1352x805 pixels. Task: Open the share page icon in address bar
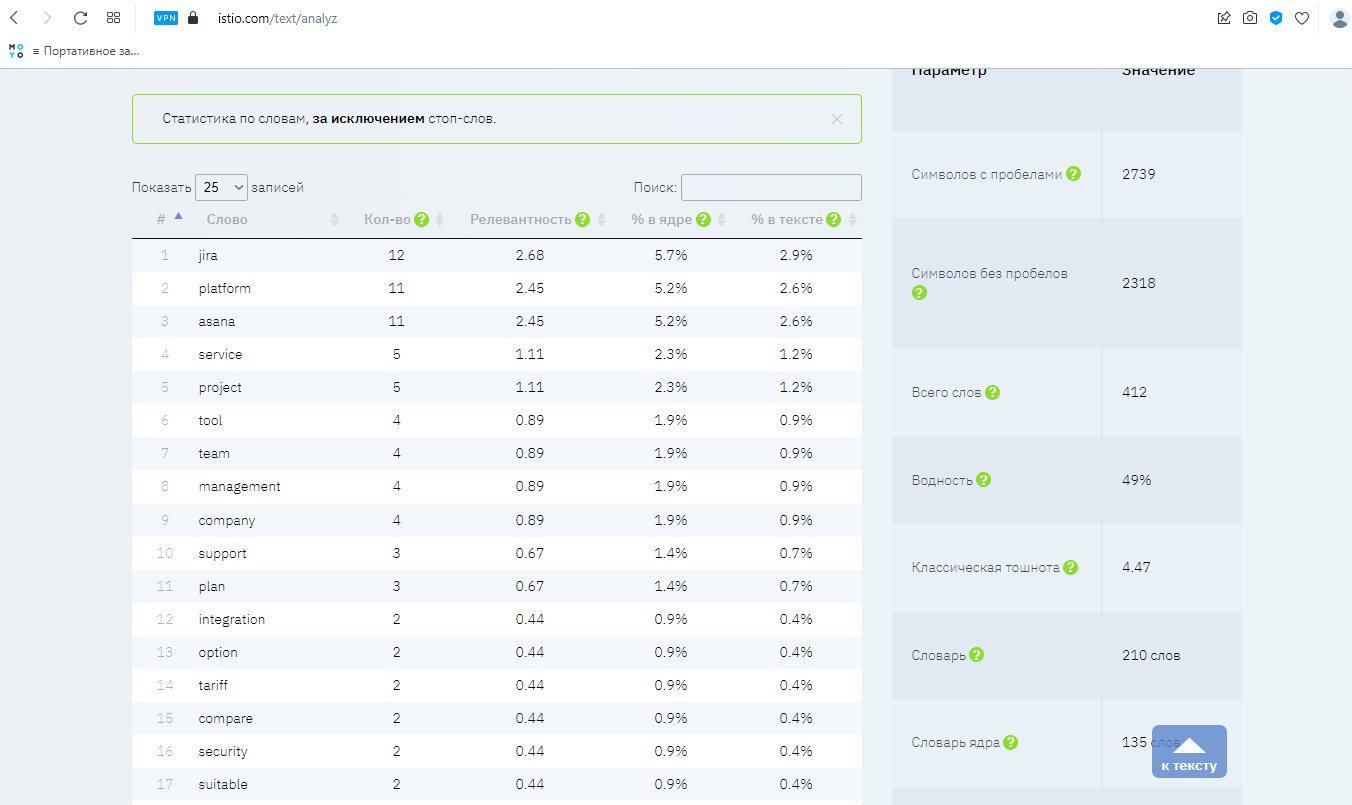(x=1224, y=18)
